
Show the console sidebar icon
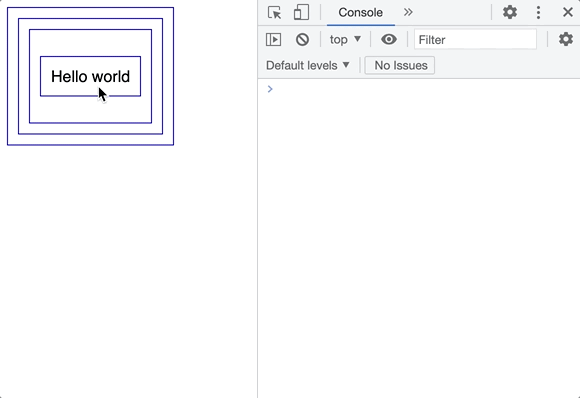click(273, 40)
